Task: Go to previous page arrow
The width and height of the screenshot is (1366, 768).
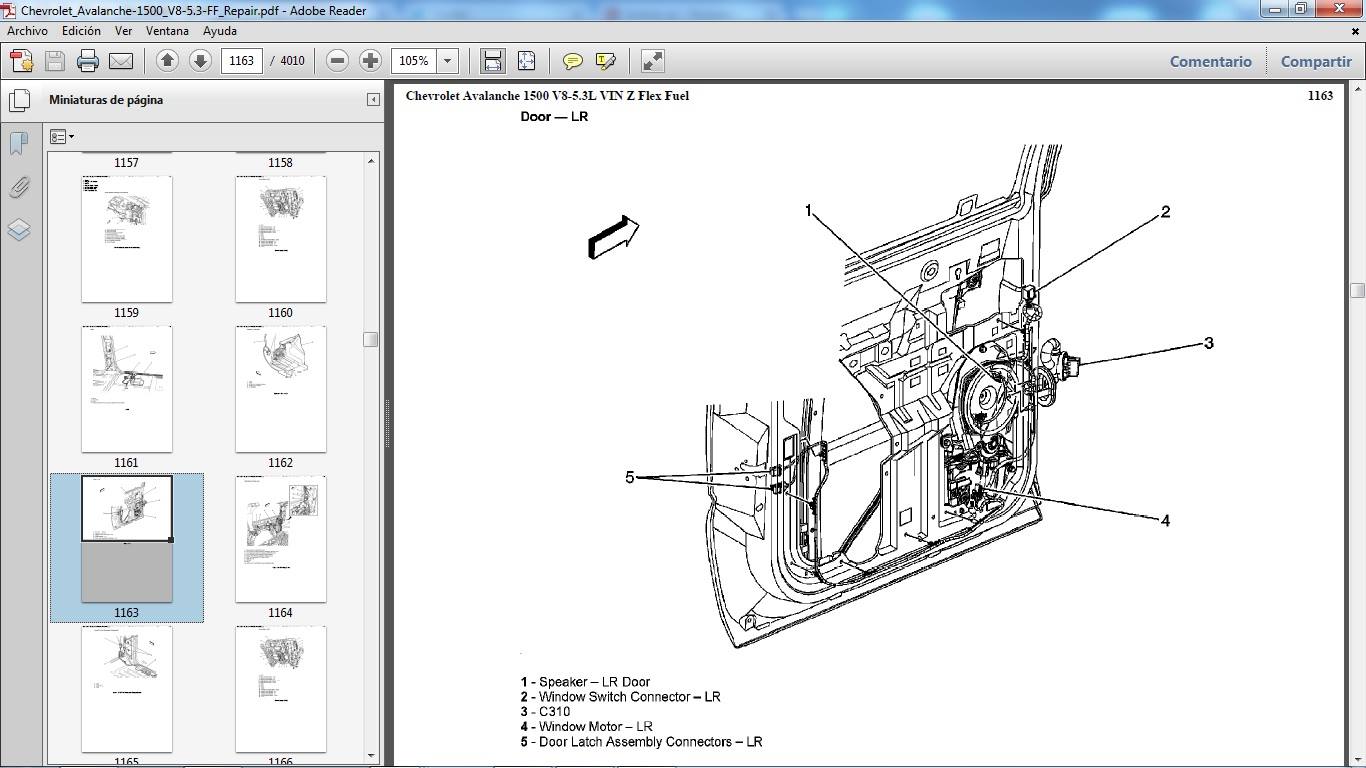Action: coord(167,61)
